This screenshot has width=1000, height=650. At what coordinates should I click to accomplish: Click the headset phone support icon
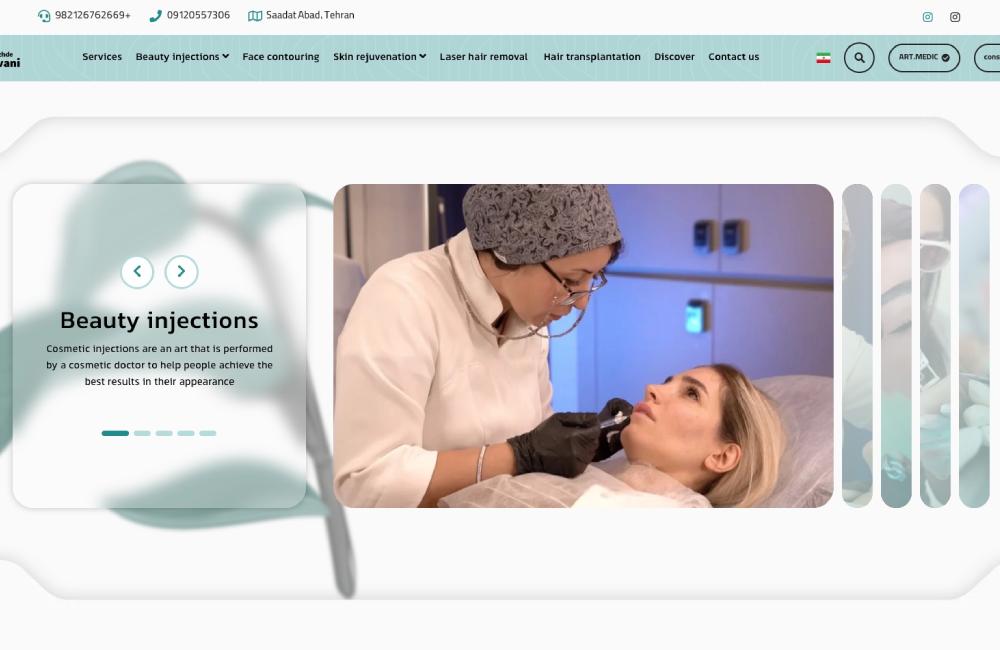tap(44, 16)
